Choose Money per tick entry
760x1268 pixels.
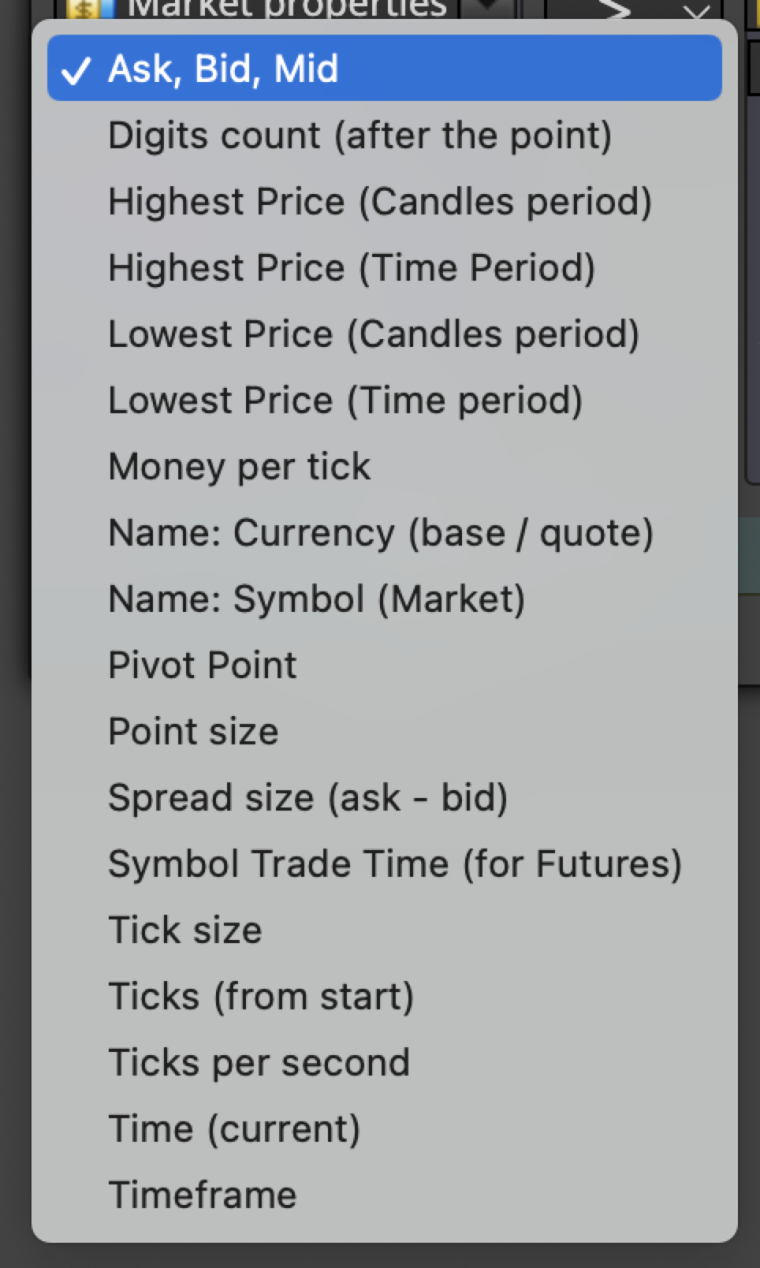(x=384, y=466)
